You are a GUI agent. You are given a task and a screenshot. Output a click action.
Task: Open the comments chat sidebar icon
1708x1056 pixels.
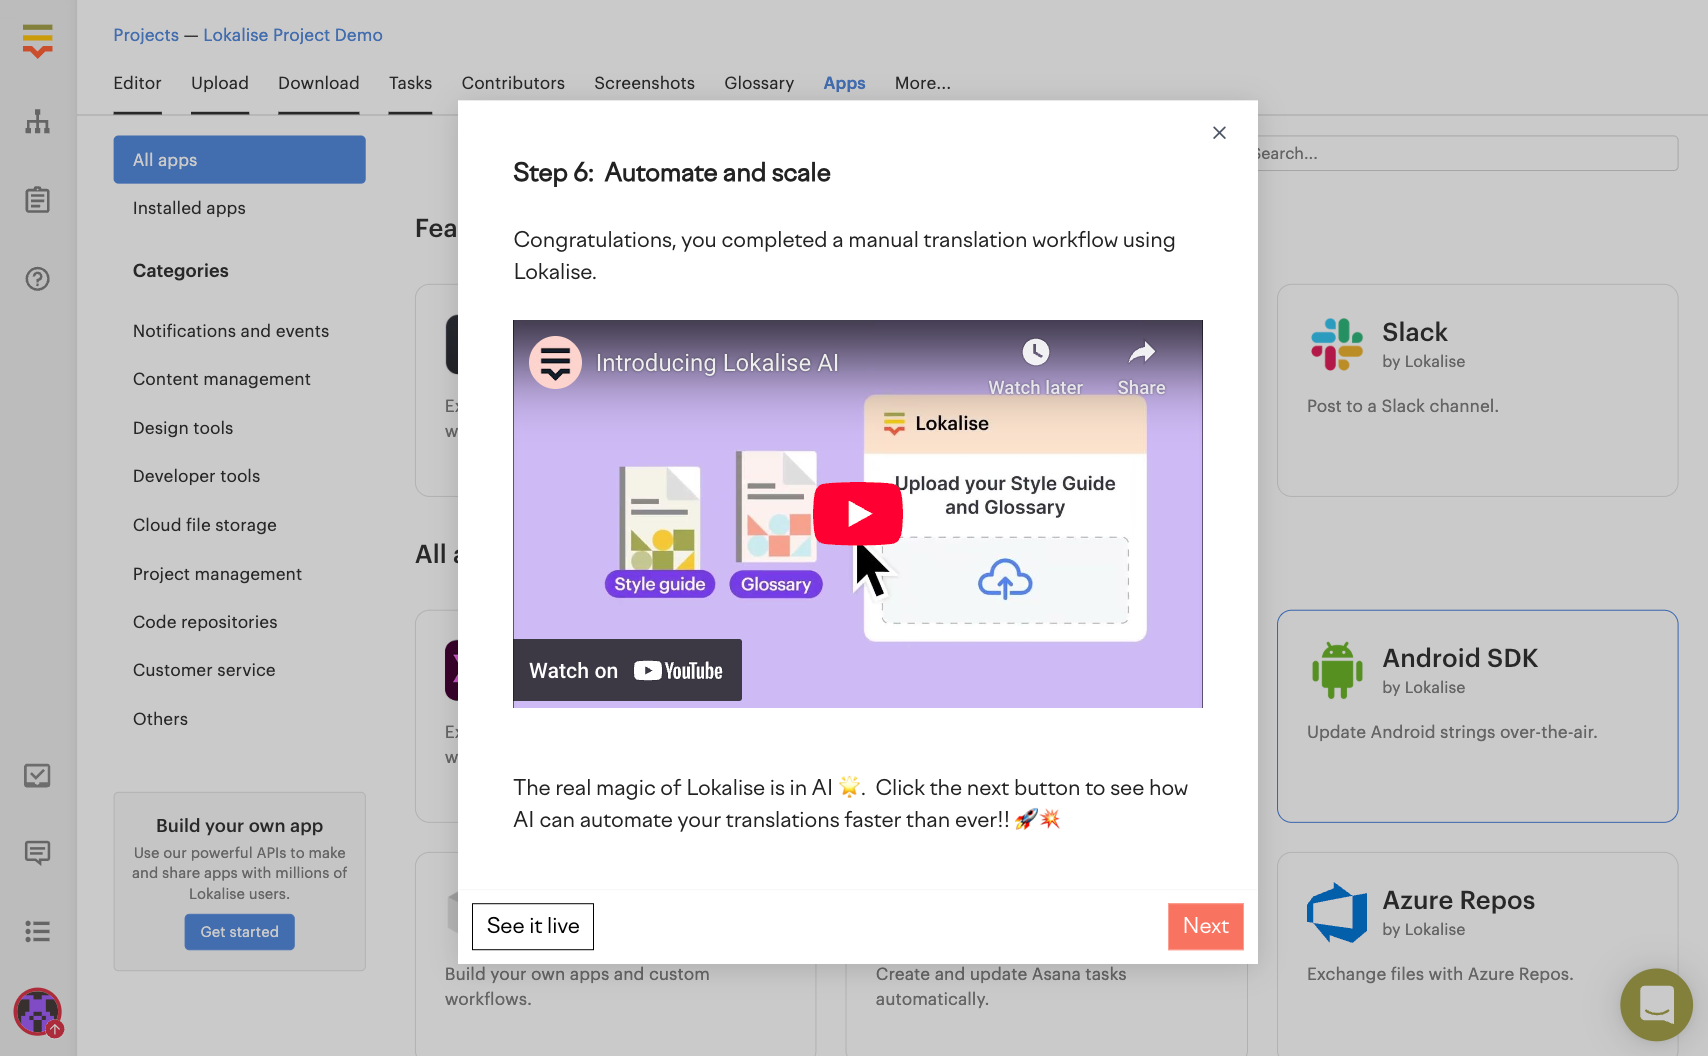37,853
